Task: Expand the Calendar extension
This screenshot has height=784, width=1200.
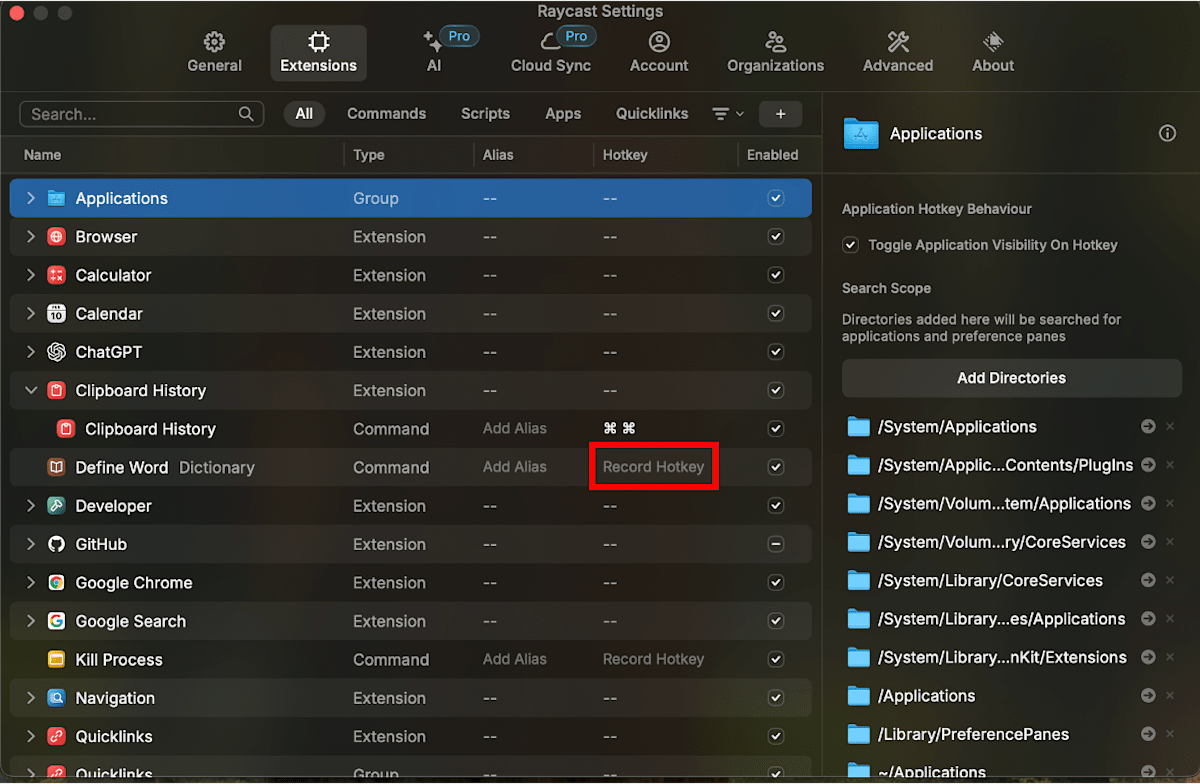Action: [x=31, y=314]
